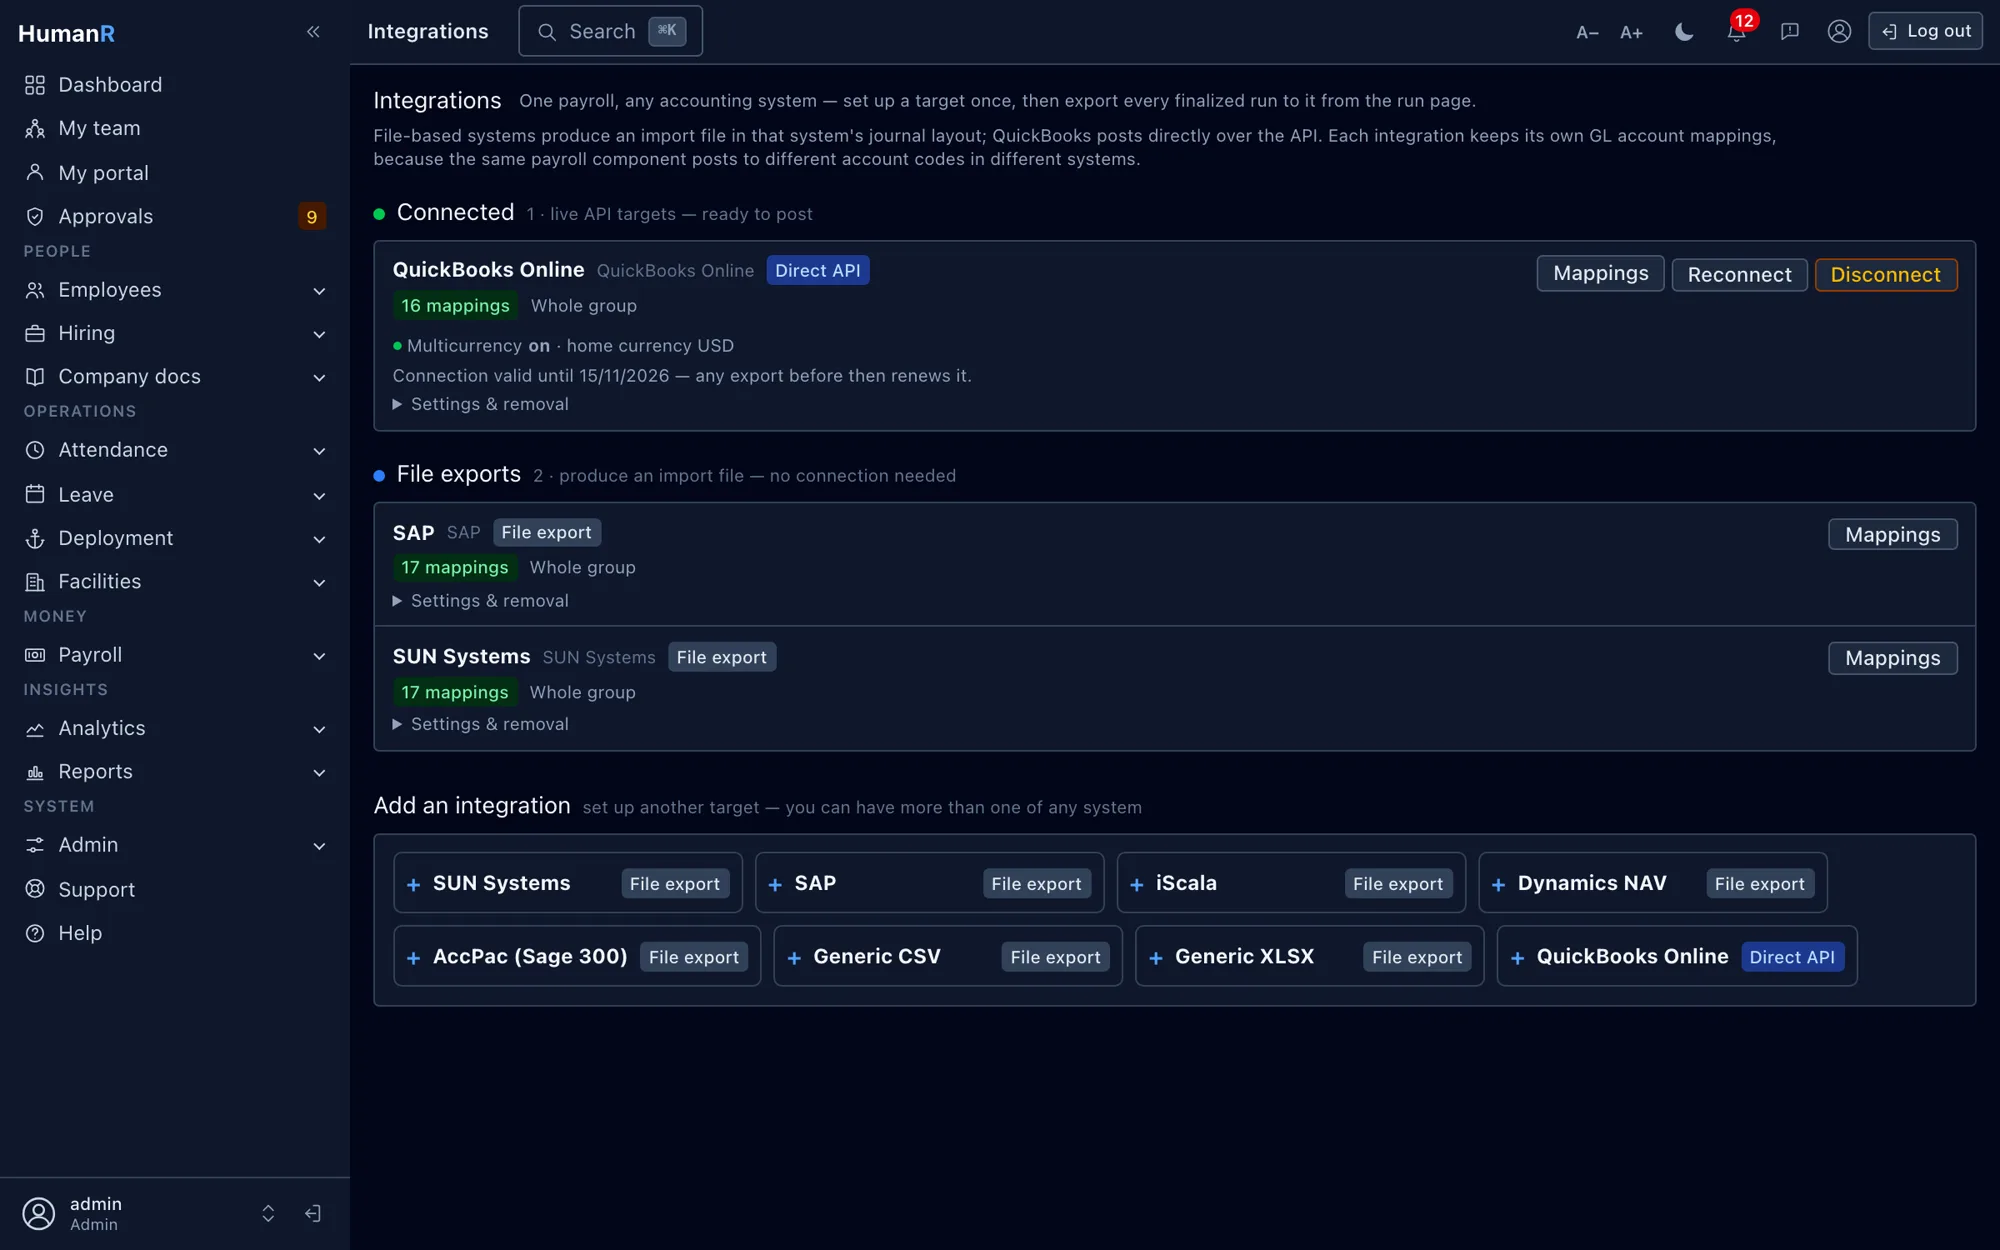The width and height of the screenshot is (2000, 1250).
Task: Click the Employees people icon
Action: click(x=35, y=290)
